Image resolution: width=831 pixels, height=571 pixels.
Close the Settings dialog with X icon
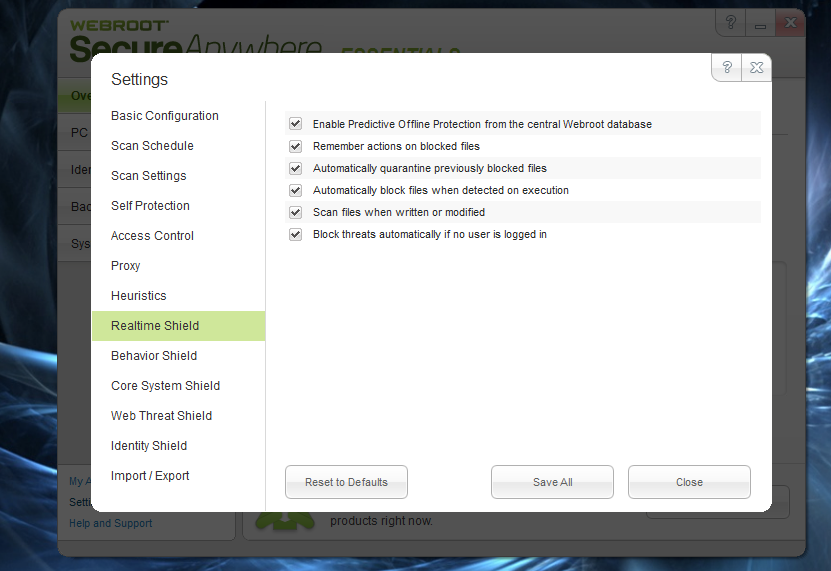click(x=756, y=67)
